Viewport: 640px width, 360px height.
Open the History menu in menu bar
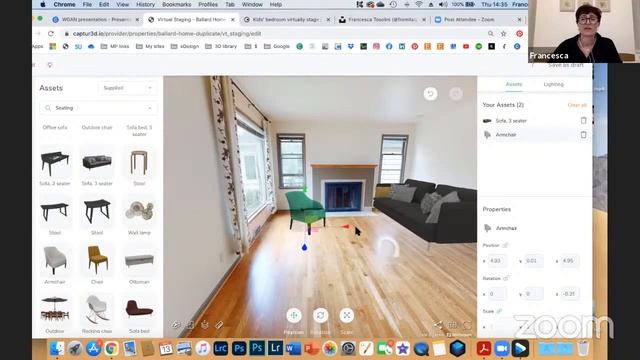point(145,4)
